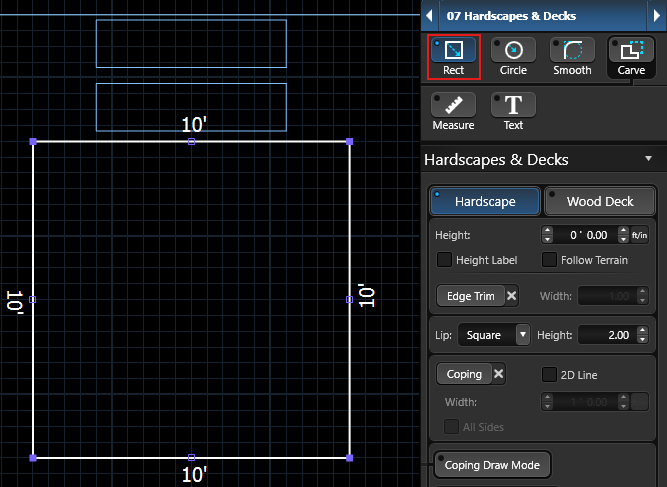
Task: Enable the Height Label checkbox
Action: click(x=445, y=260)
